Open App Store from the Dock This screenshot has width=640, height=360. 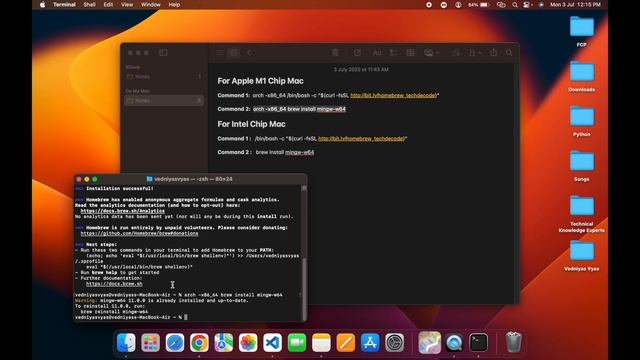(370, 342)
